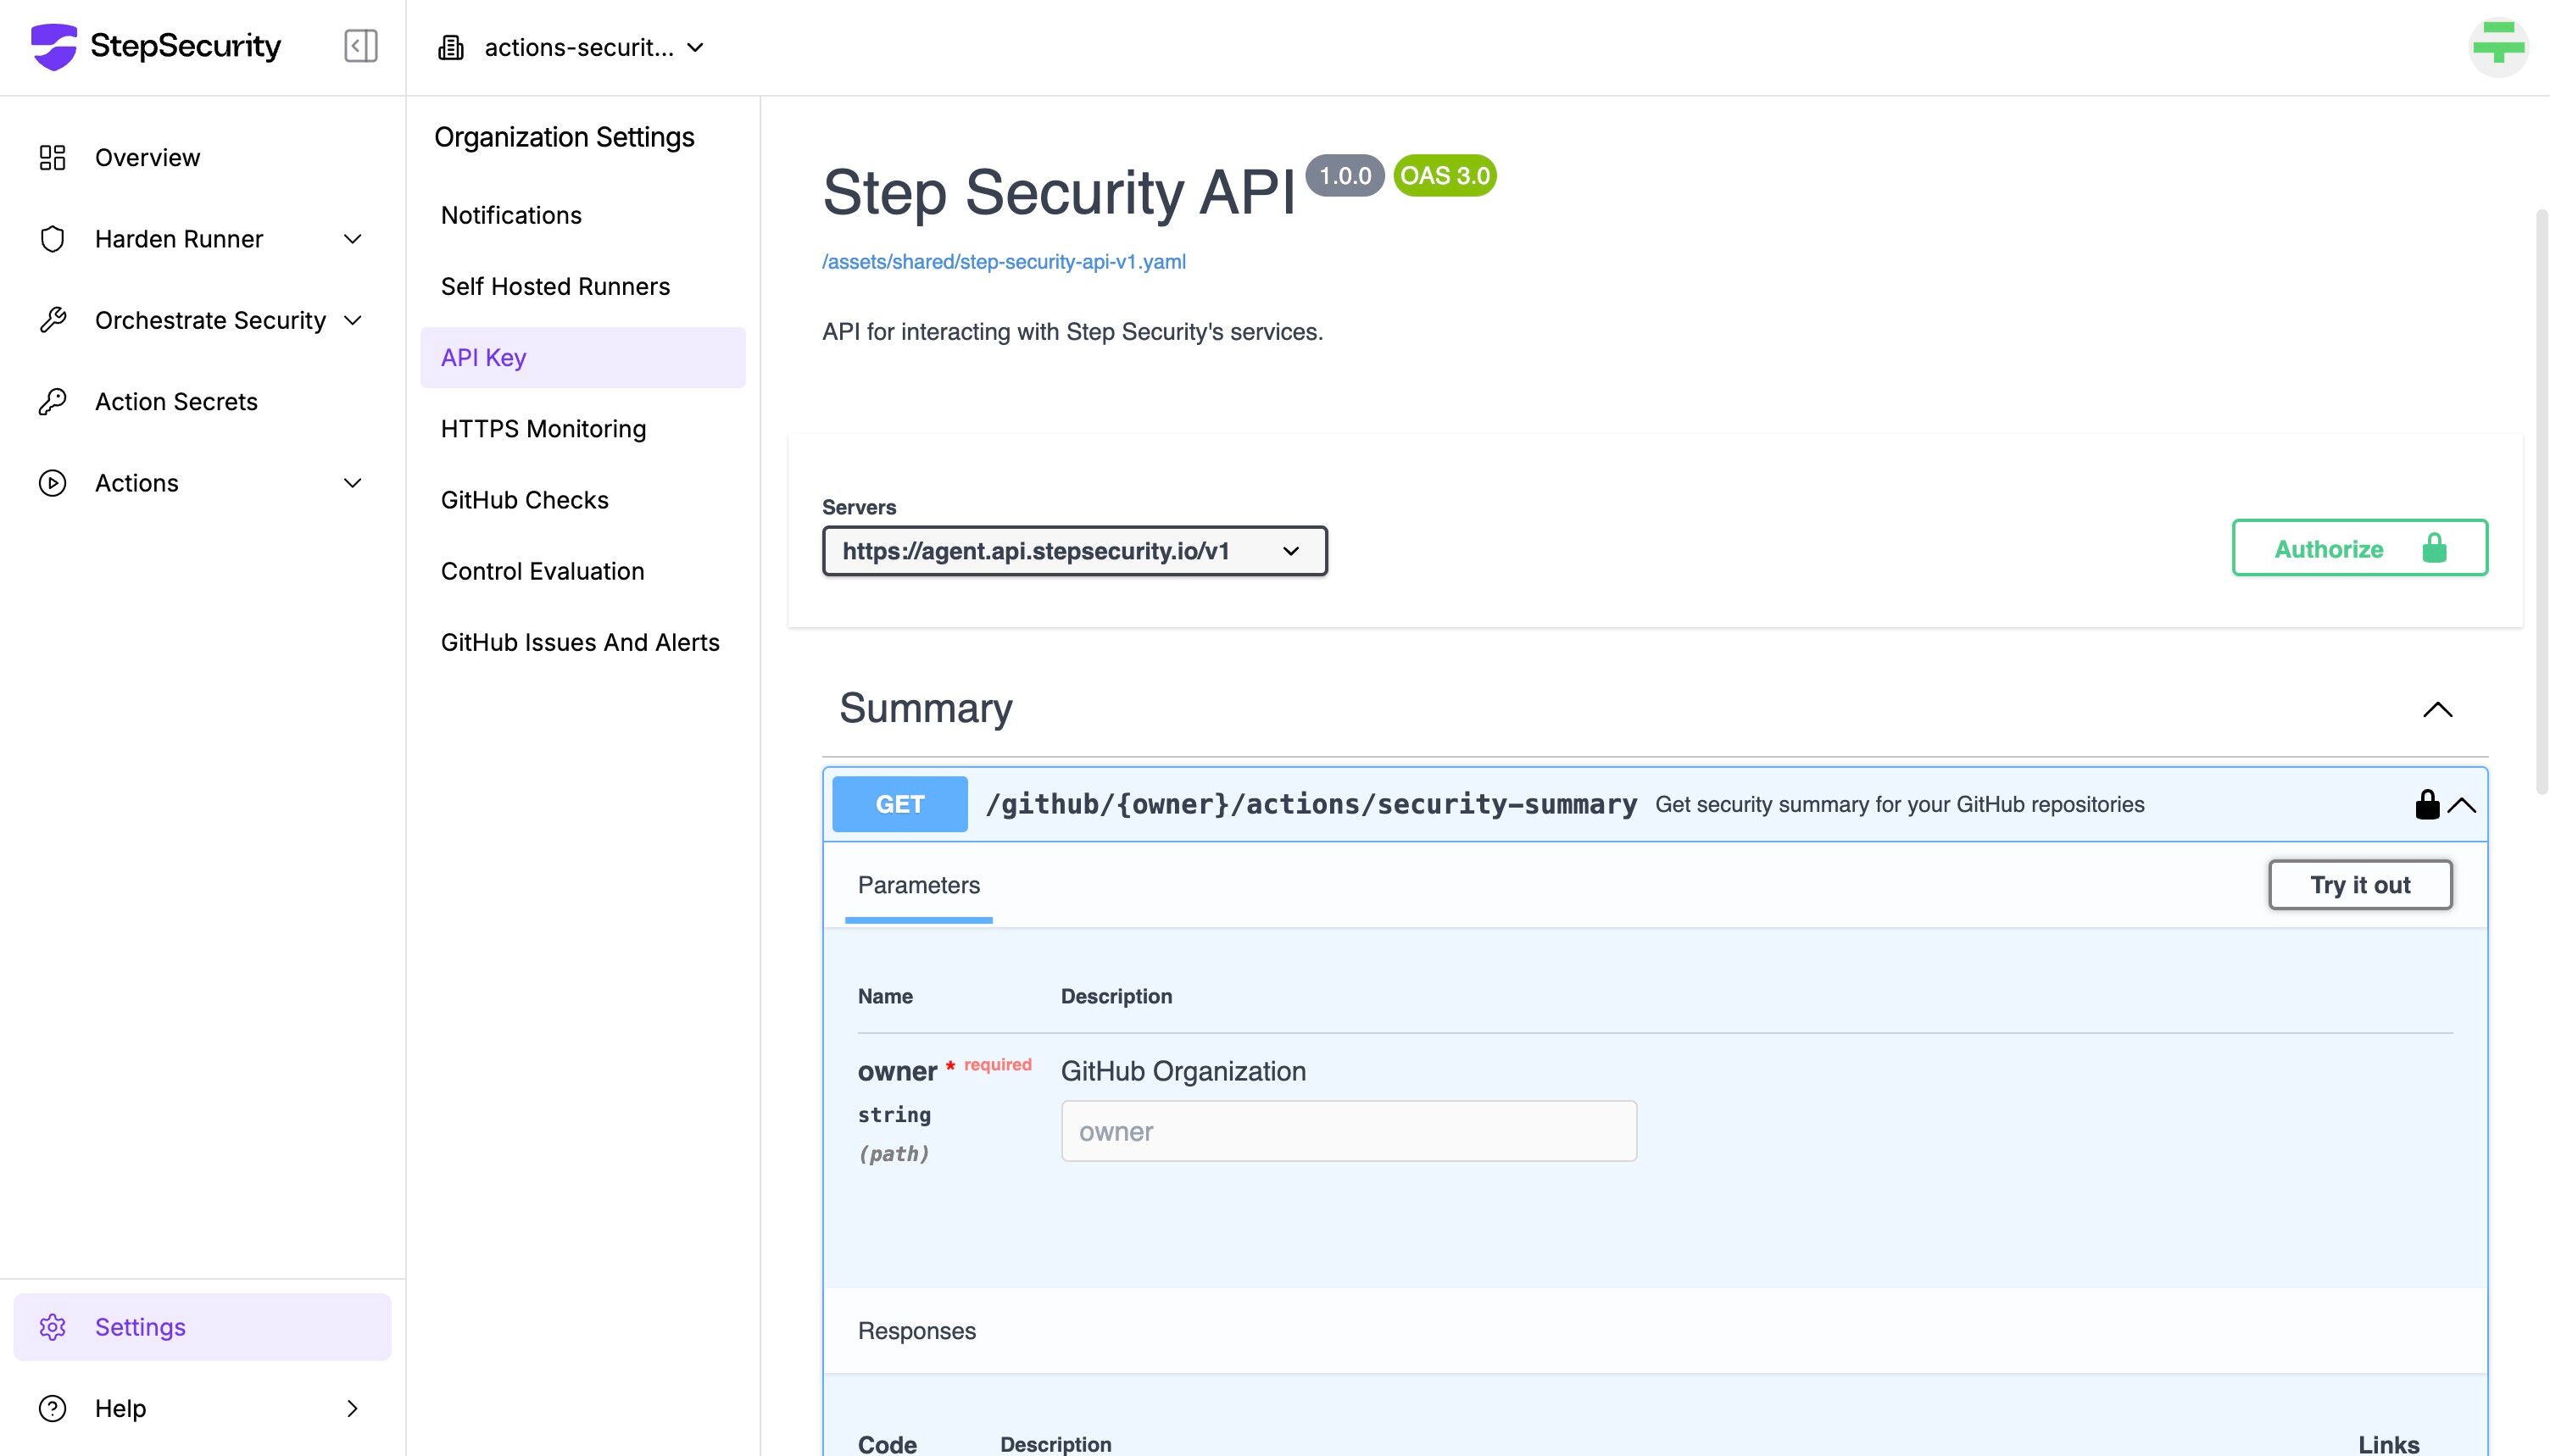The width and height of the screenshot is (2550, 1456).
Task: Select API Key settings item
Action: 583,358
